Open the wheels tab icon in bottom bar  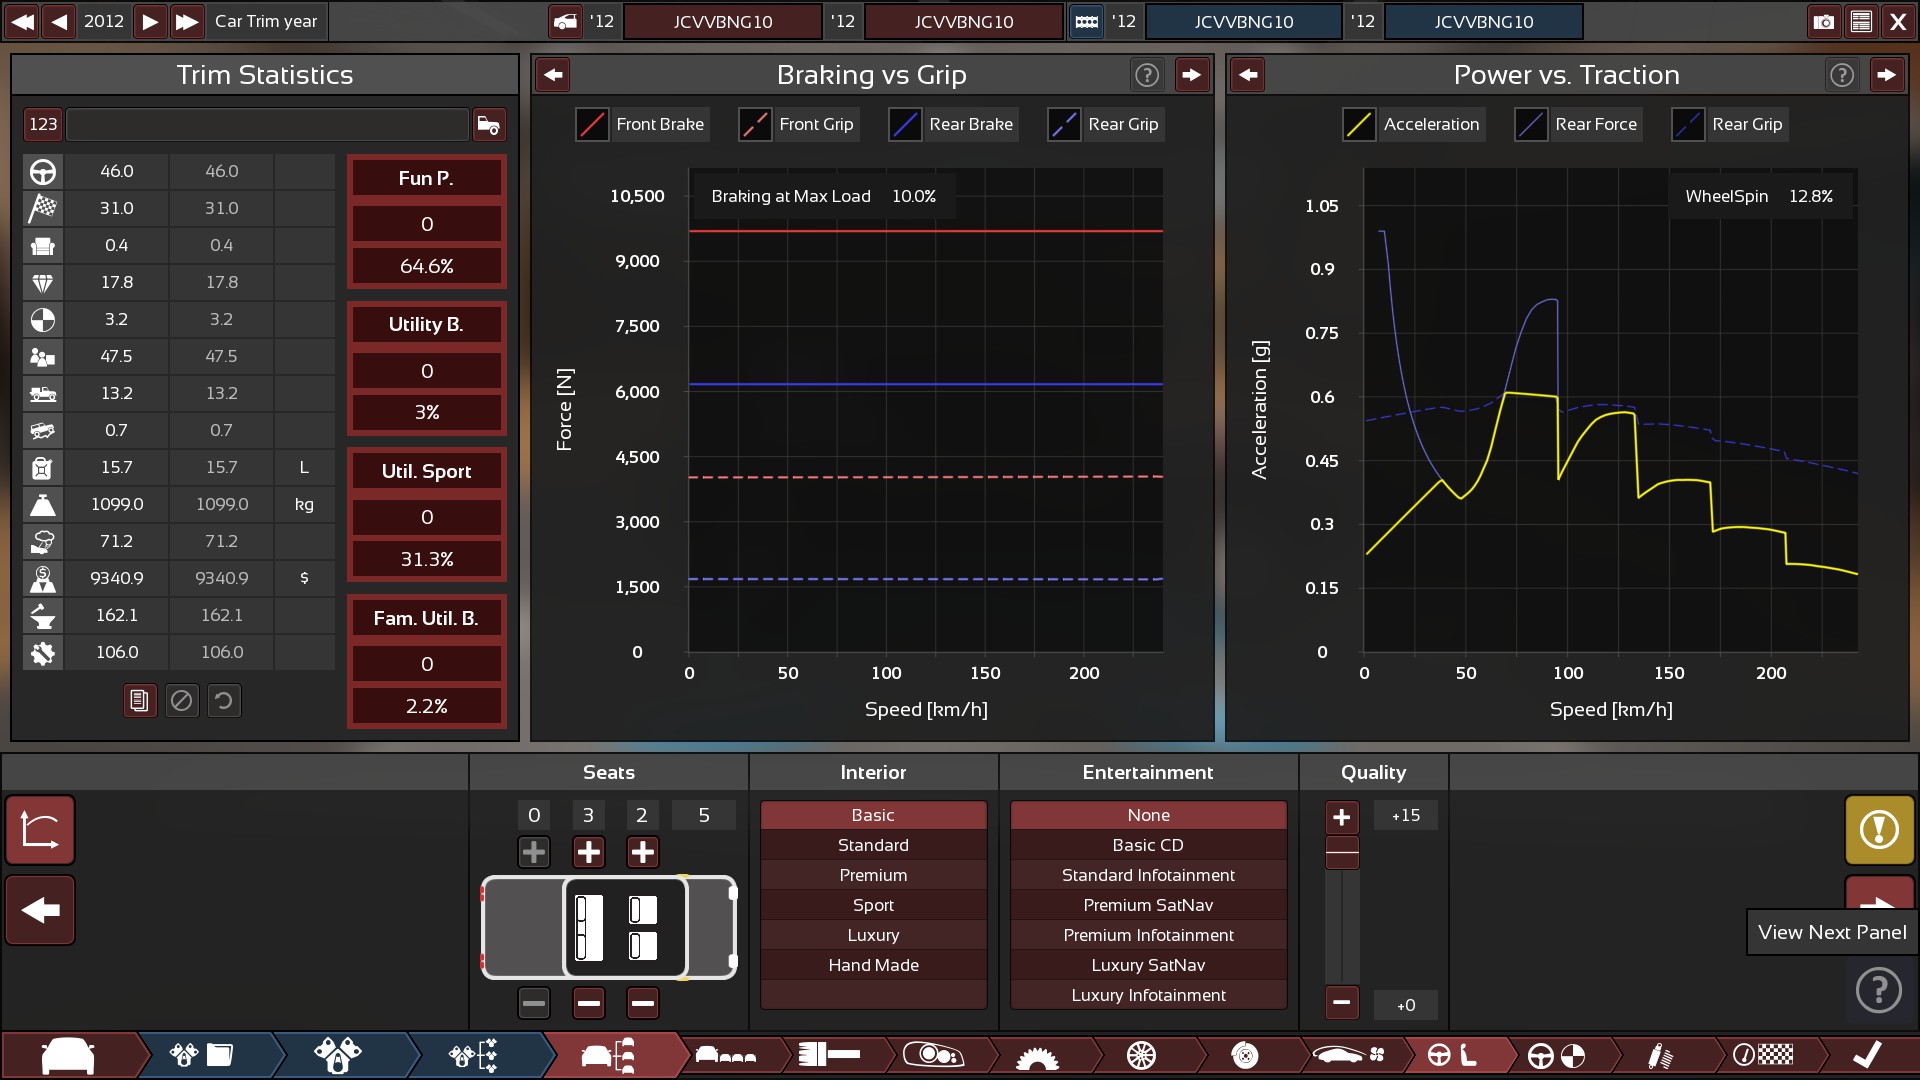(x=1141, y=1055)
